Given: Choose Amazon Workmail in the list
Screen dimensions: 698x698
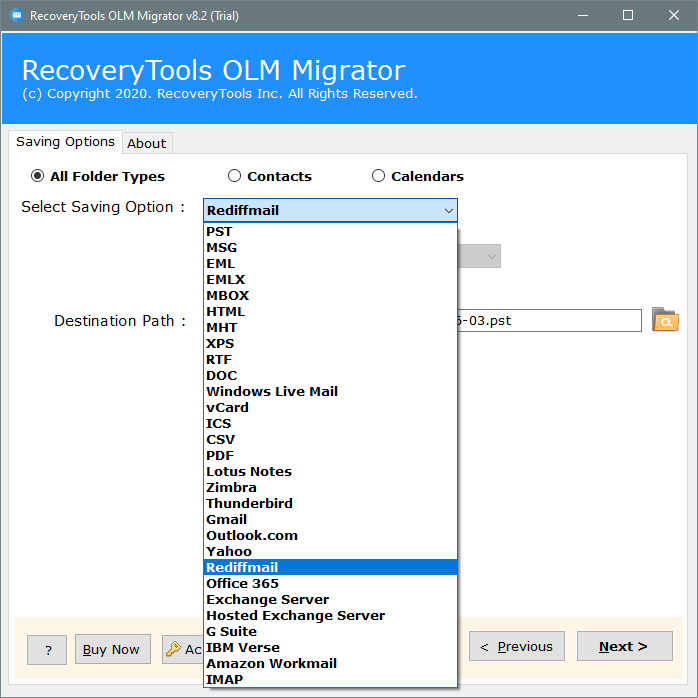Looking at the screenshot, I should pyautogui.click(x=330, y=664).
